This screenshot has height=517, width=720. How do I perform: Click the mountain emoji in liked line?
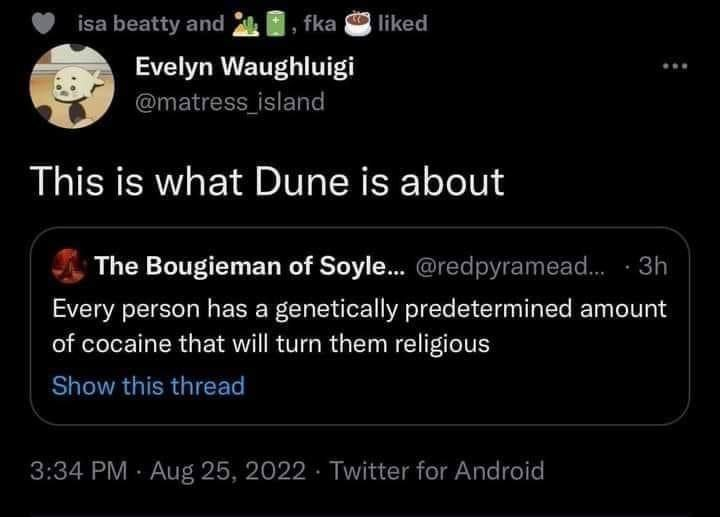(x=243, y=22)
